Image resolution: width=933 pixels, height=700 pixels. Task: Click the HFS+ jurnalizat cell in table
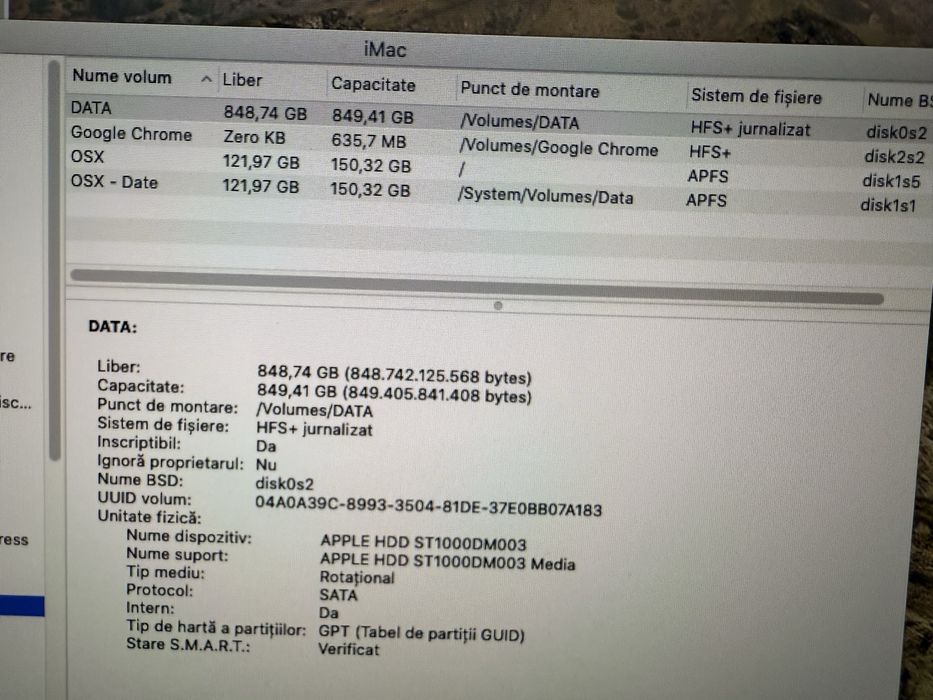tap(750, 129)
